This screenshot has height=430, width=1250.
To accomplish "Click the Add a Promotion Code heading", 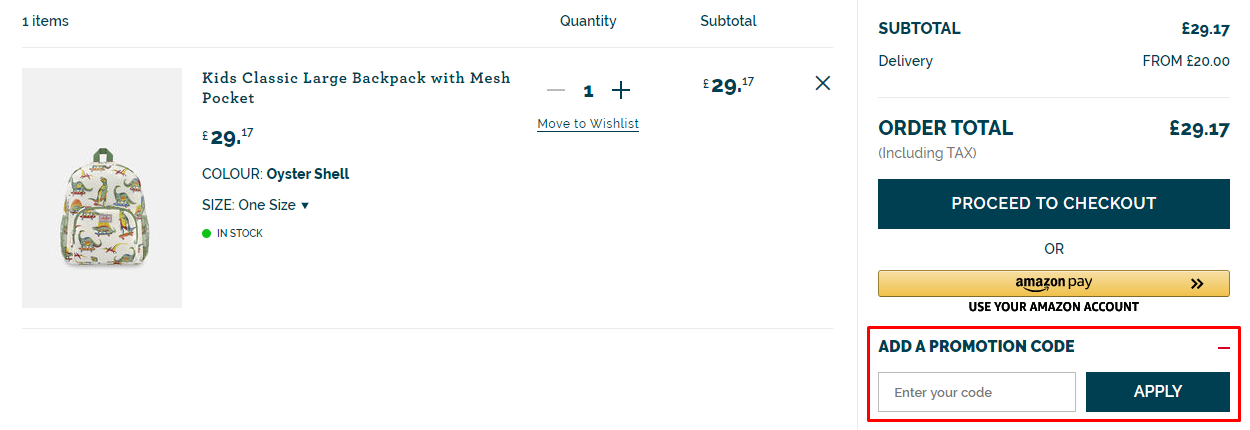I will [x=976, y=347].
